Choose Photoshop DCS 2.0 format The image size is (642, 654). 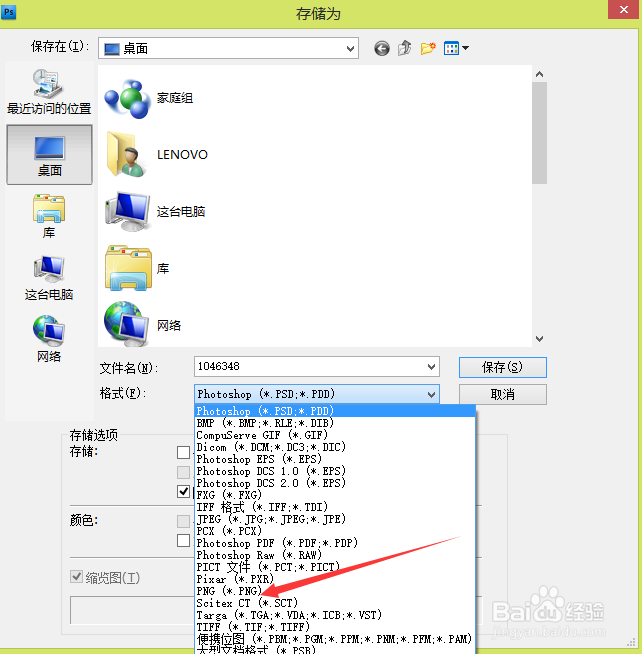coord(335,483)
